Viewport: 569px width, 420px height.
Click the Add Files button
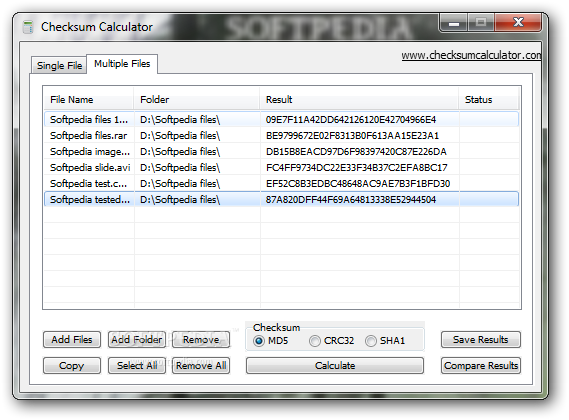pyautogui.click(x=72, y=339)
